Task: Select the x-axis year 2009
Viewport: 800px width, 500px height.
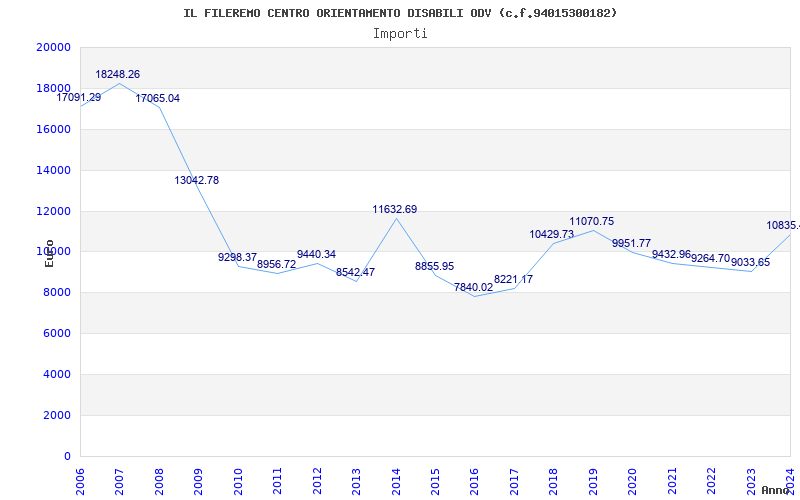Action: 198,481
